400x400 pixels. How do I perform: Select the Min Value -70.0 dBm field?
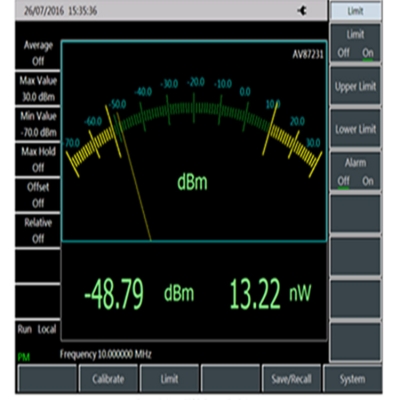coord(38,124)
